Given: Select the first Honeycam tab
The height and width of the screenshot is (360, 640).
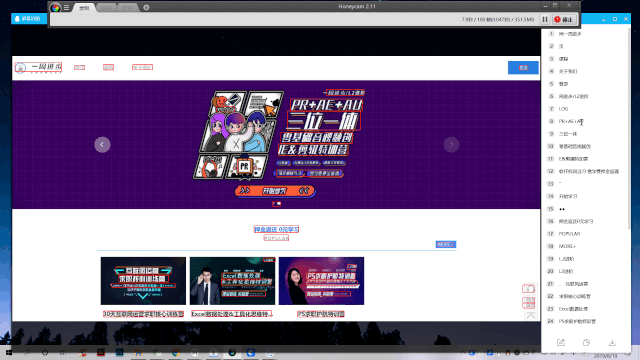Looking at the screenshot, I should click(x=84, y=8).
